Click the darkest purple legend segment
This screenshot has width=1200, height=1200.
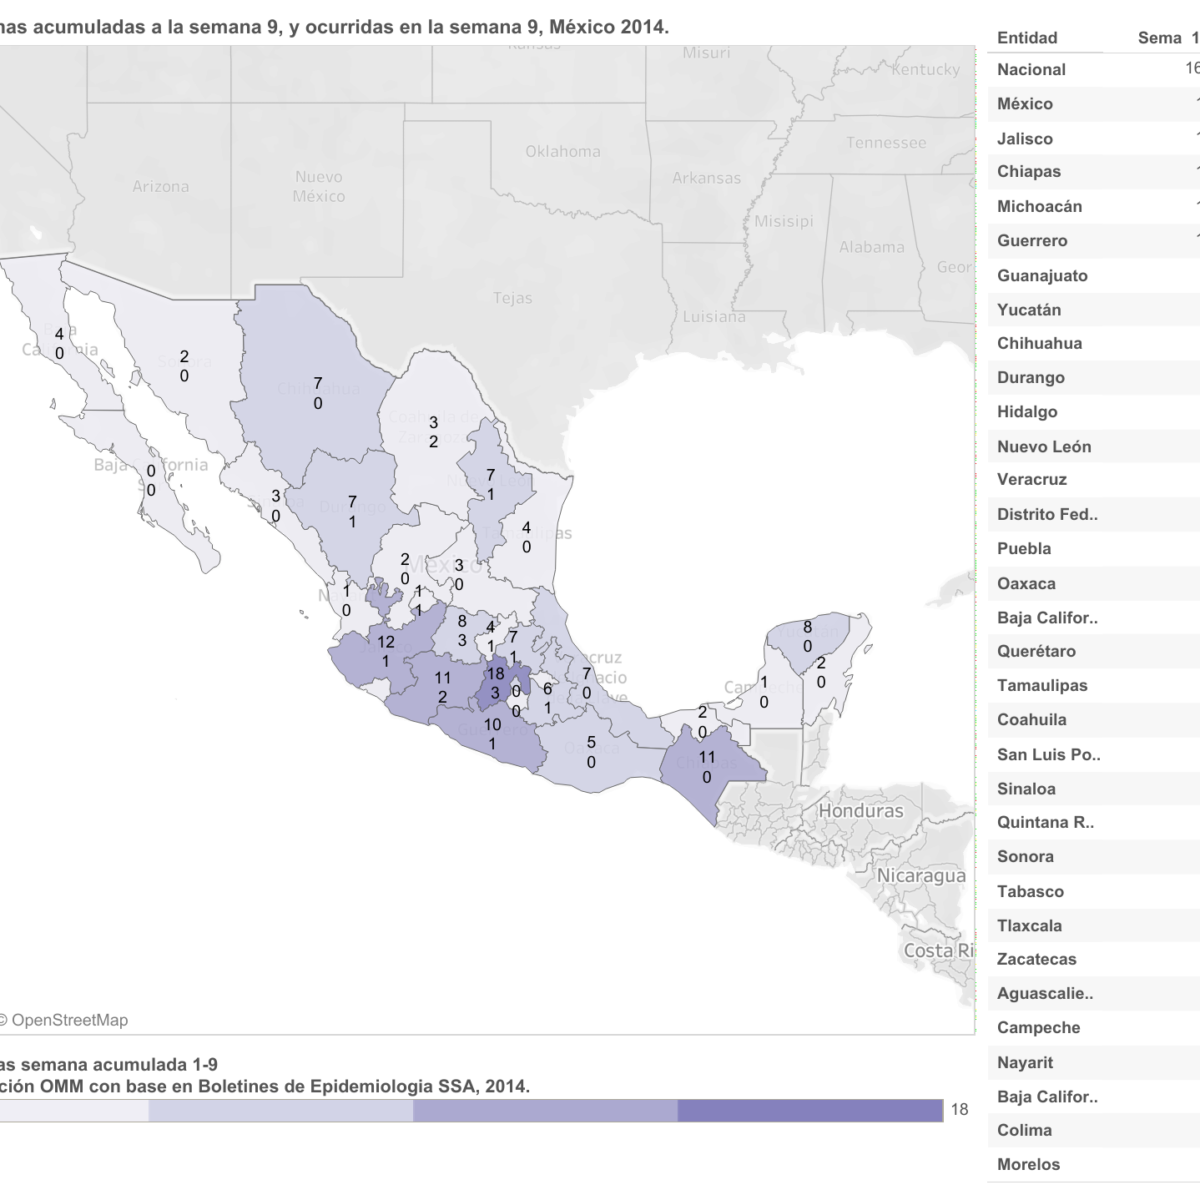pos(809,1110)
